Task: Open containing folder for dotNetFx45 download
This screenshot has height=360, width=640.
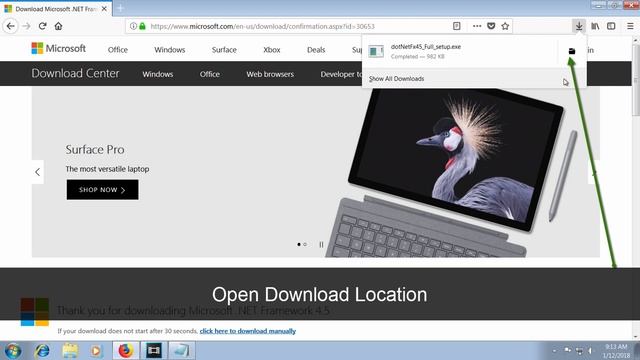Action: 572,51
